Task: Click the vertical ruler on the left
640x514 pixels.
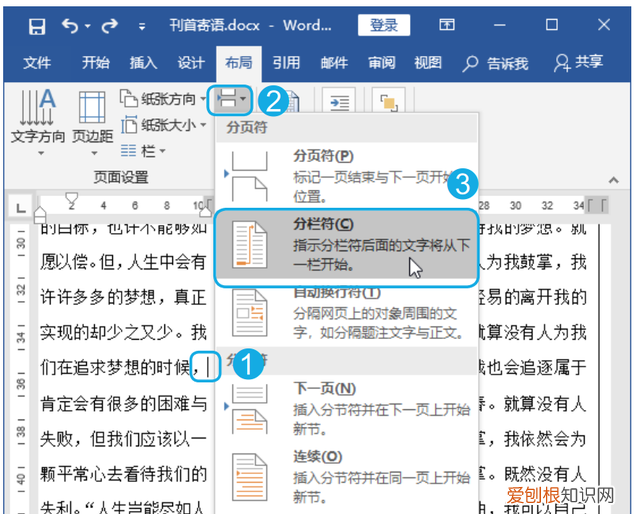Action: [21, 367]
